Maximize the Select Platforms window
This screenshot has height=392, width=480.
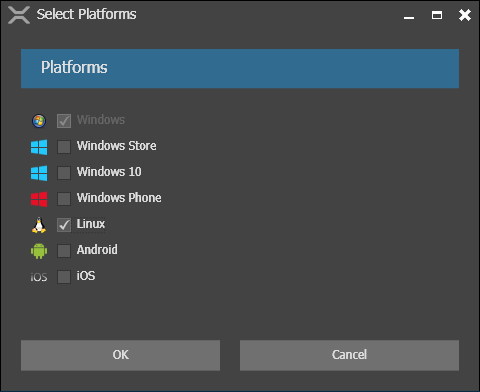(x=437, y=15)
